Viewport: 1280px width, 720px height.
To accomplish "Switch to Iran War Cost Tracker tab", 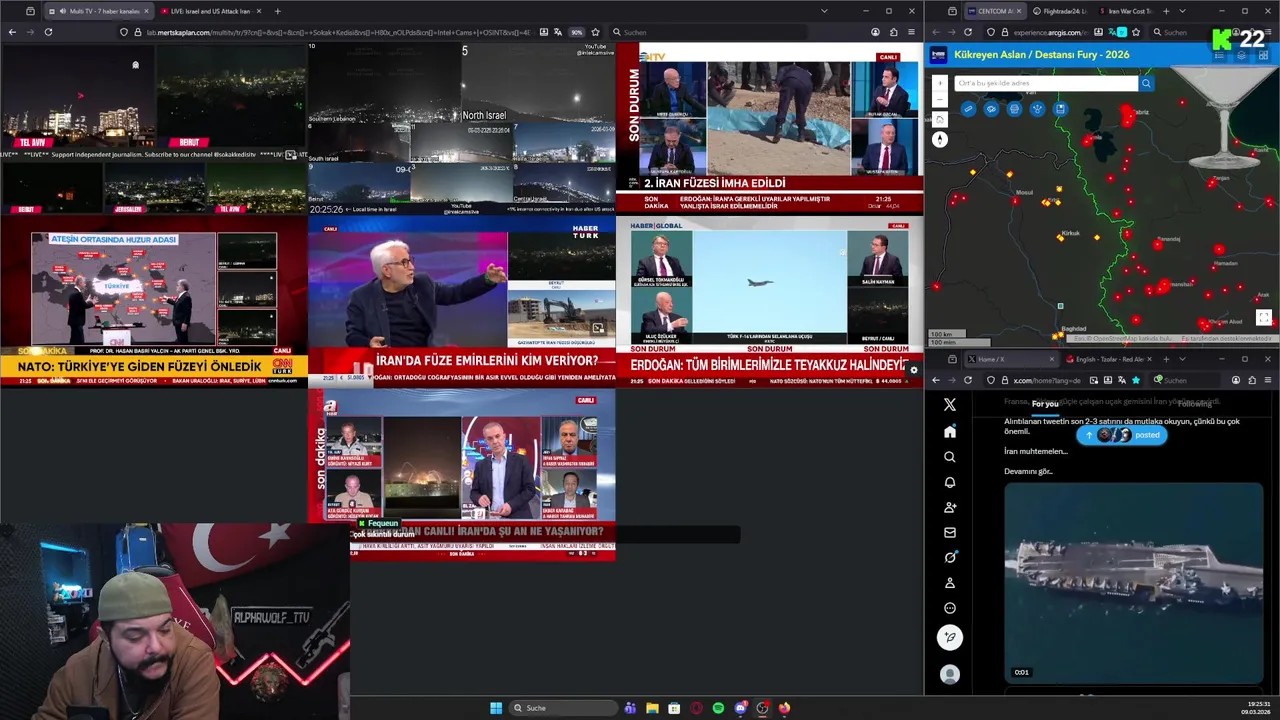I will coord(1126,11).
